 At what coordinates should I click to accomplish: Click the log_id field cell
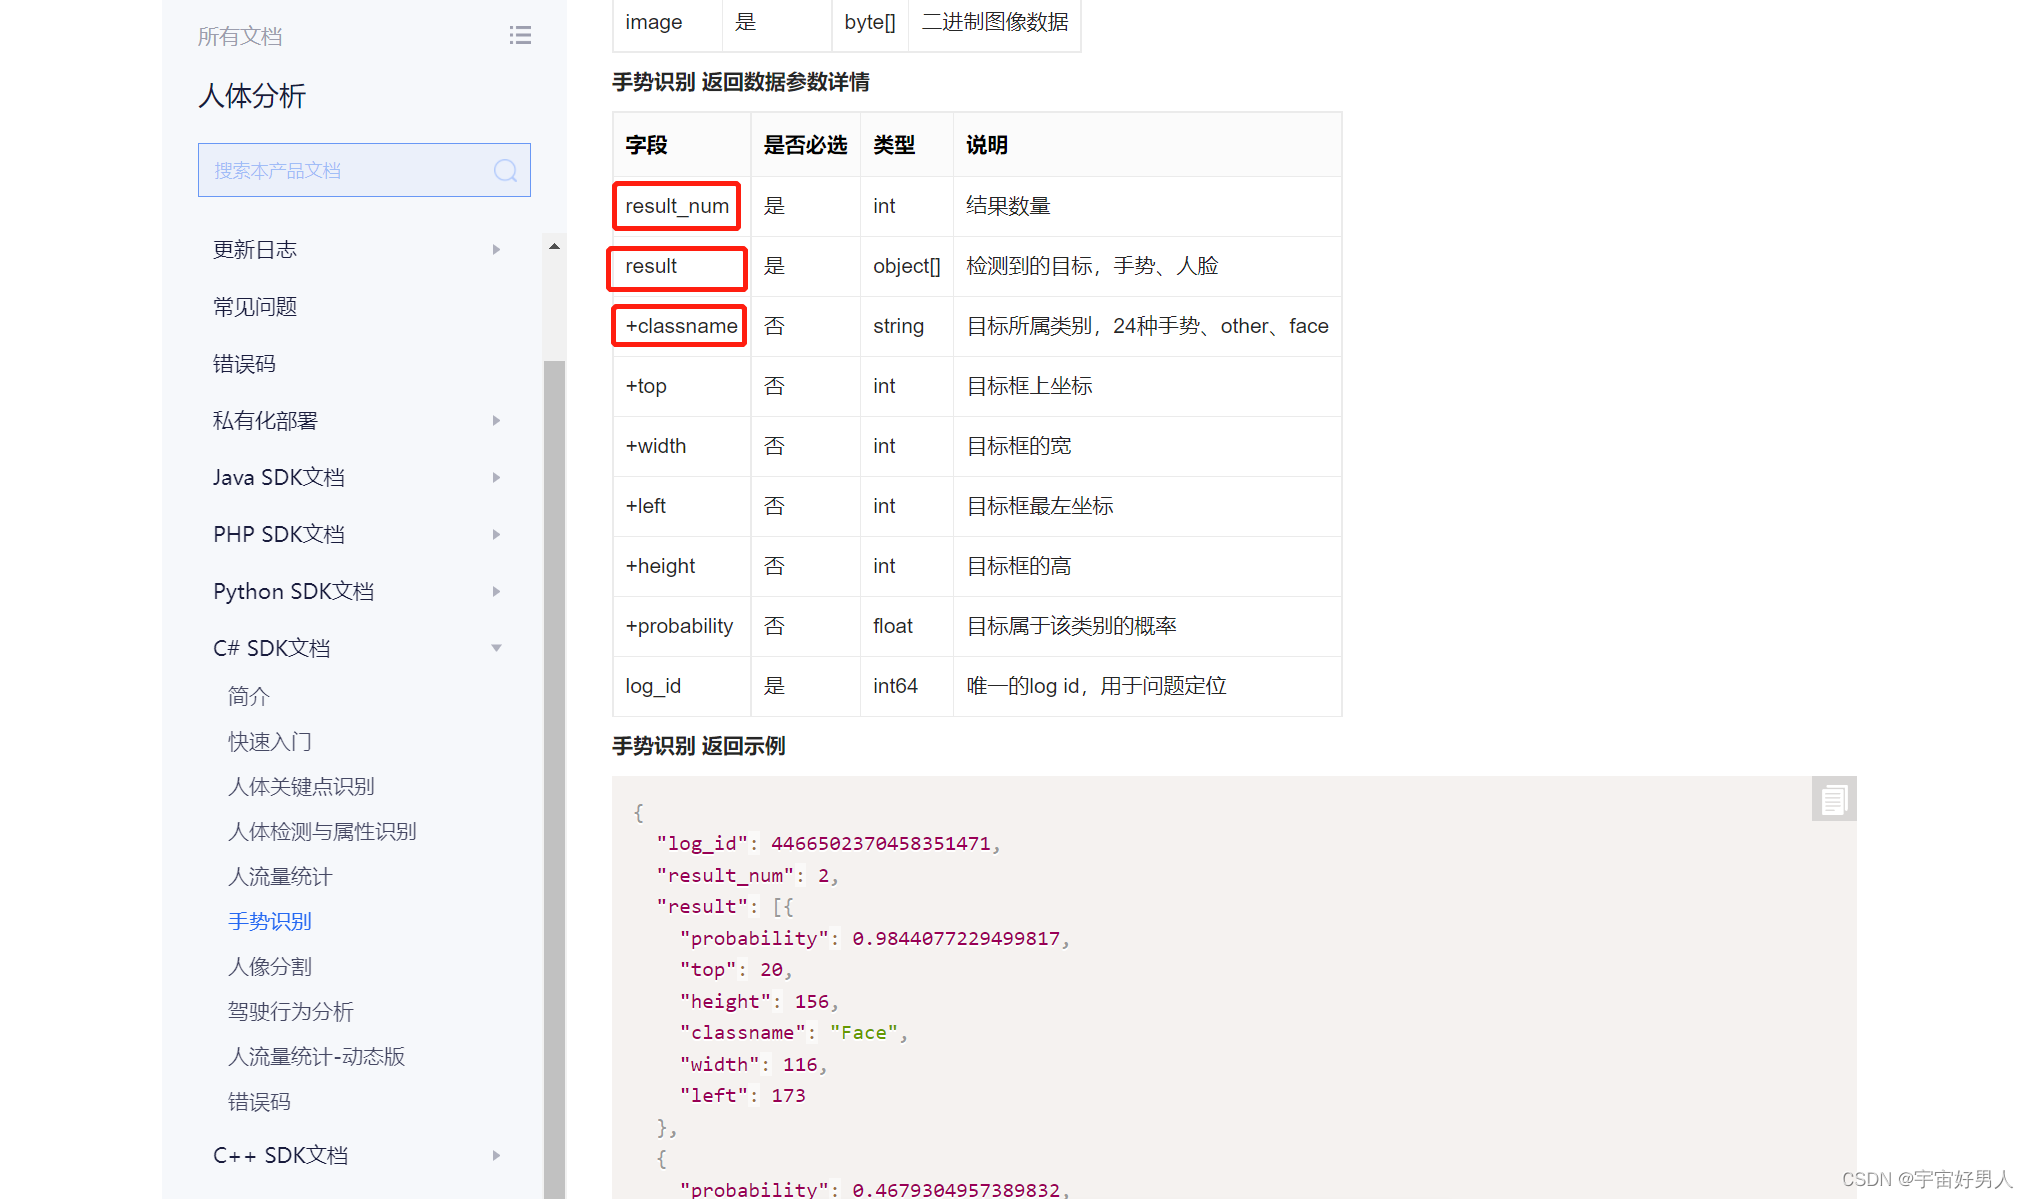681,686
